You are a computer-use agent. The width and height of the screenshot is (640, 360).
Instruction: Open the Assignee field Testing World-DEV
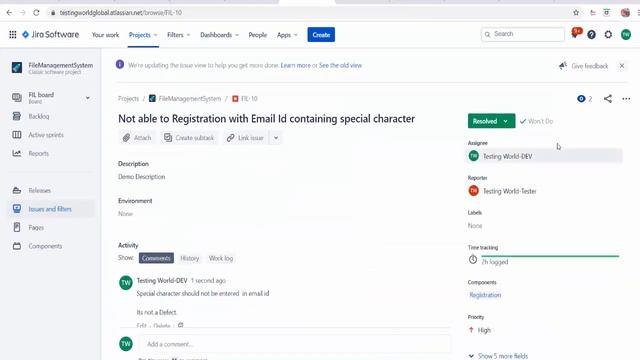coord(545,156)
